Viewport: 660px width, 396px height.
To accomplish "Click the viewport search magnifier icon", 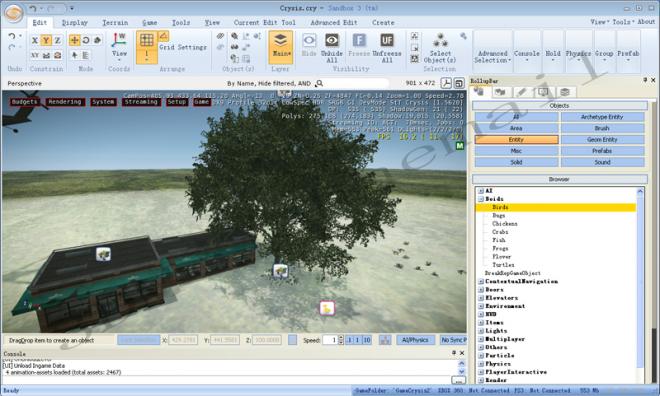I will point(319,83).
